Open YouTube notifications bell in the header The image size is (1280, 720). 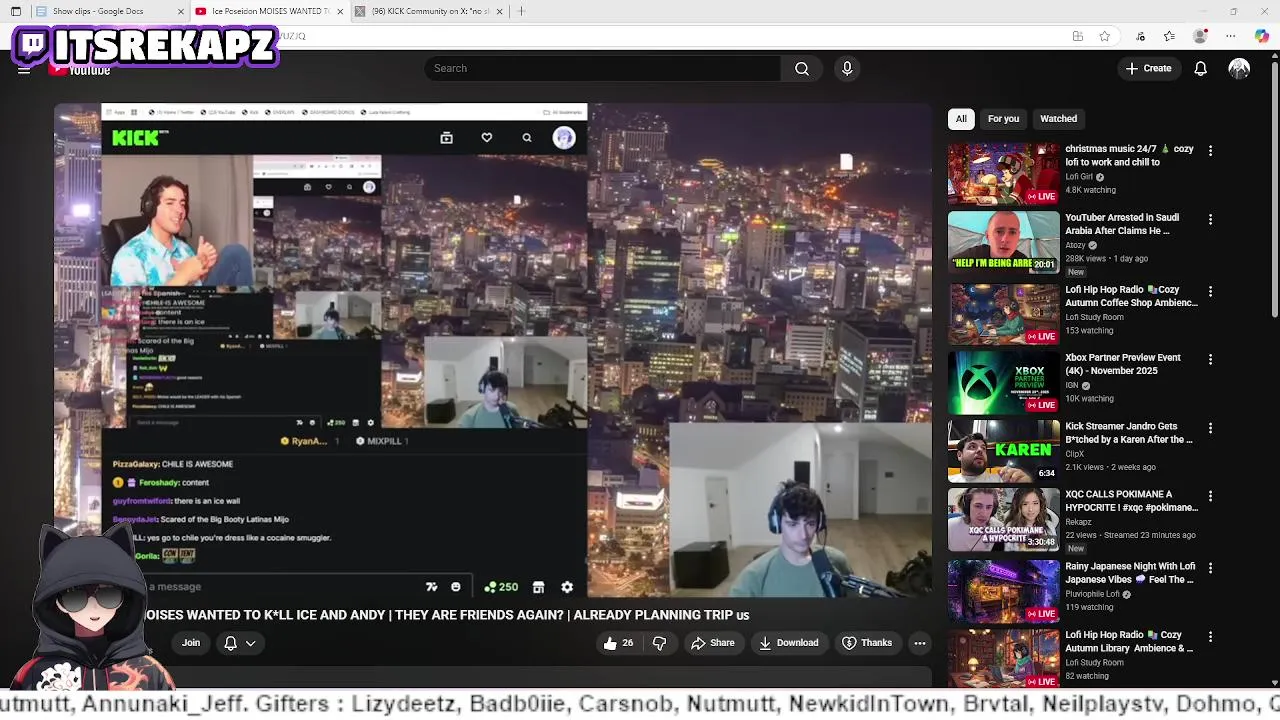point(1200,68)
